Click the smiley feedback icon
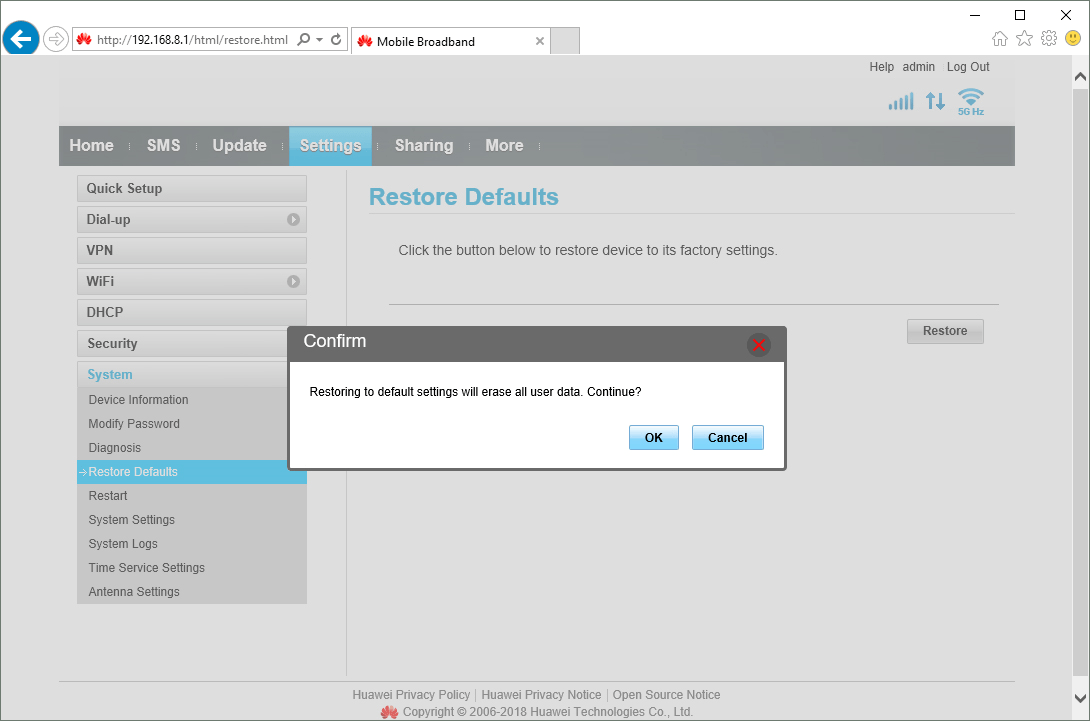The image size is (1090, 721). [1072, 37]
